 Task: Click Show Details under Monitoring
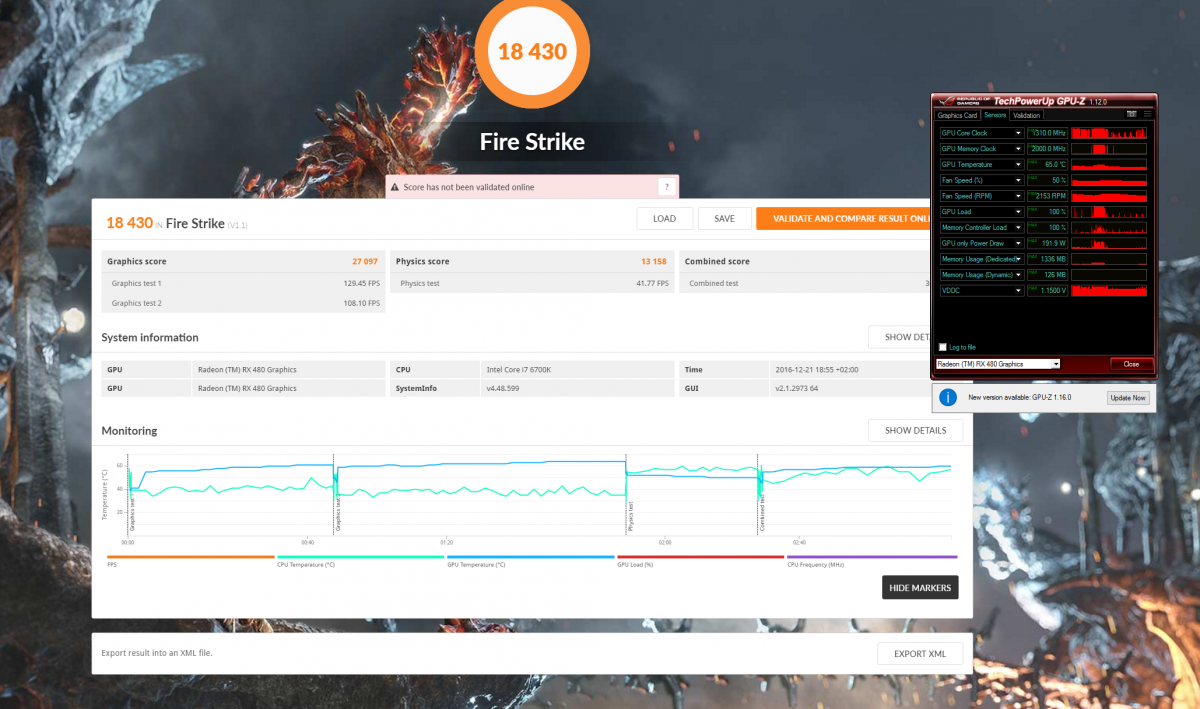[915, 431]
